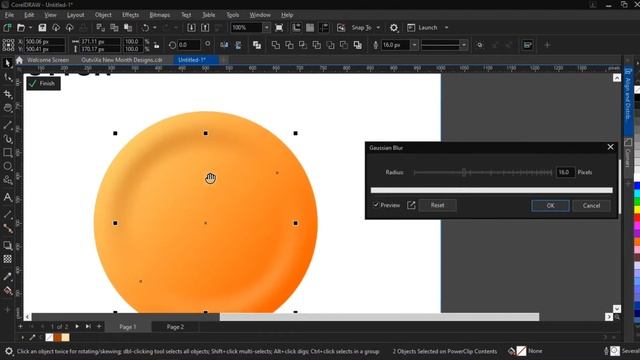The height and width of the screenshot is (360, 640).
Task: Click Cancel in the Gaussian Blur dialog
Action: click(x=591, y=205)
